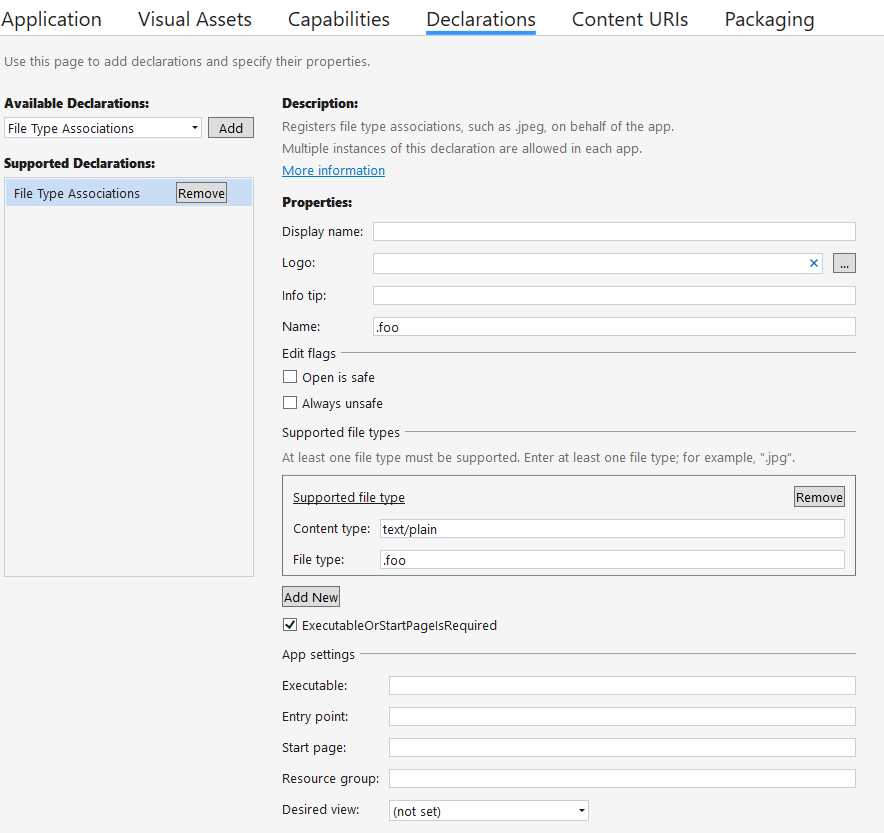Screen dimensions: 884x833
Task: Focus the Entry point field
Action: coord(620,716)
